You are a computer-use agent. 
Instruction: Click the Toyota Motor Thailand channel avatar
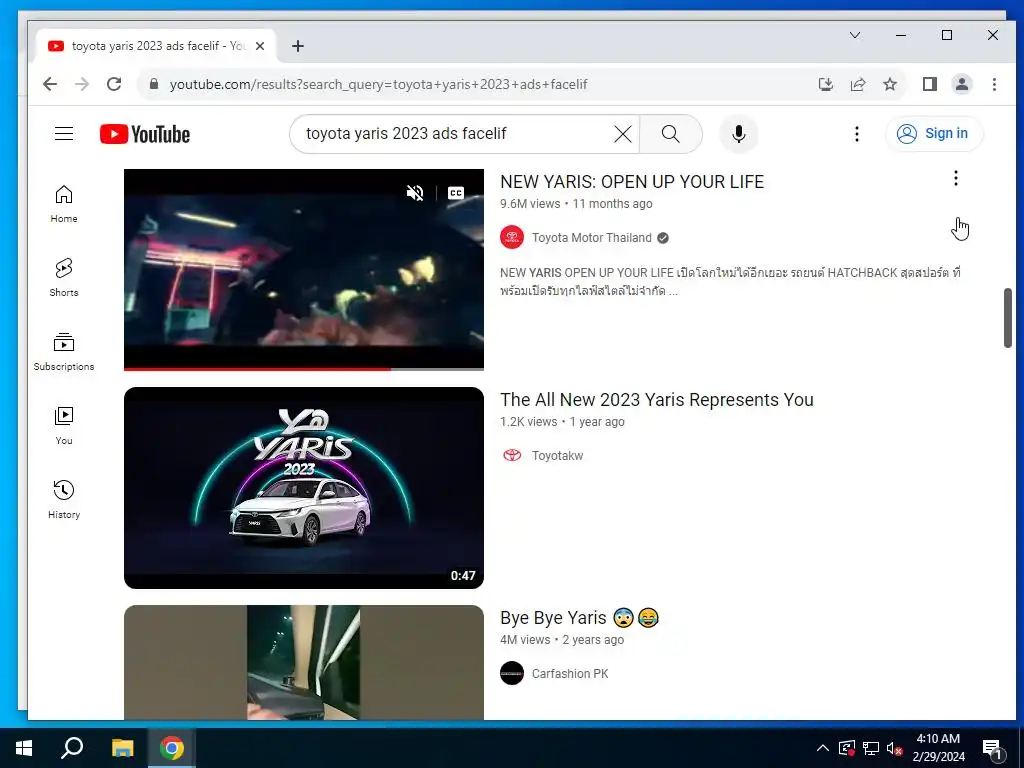pyautogui.click(x=512, y=237)
